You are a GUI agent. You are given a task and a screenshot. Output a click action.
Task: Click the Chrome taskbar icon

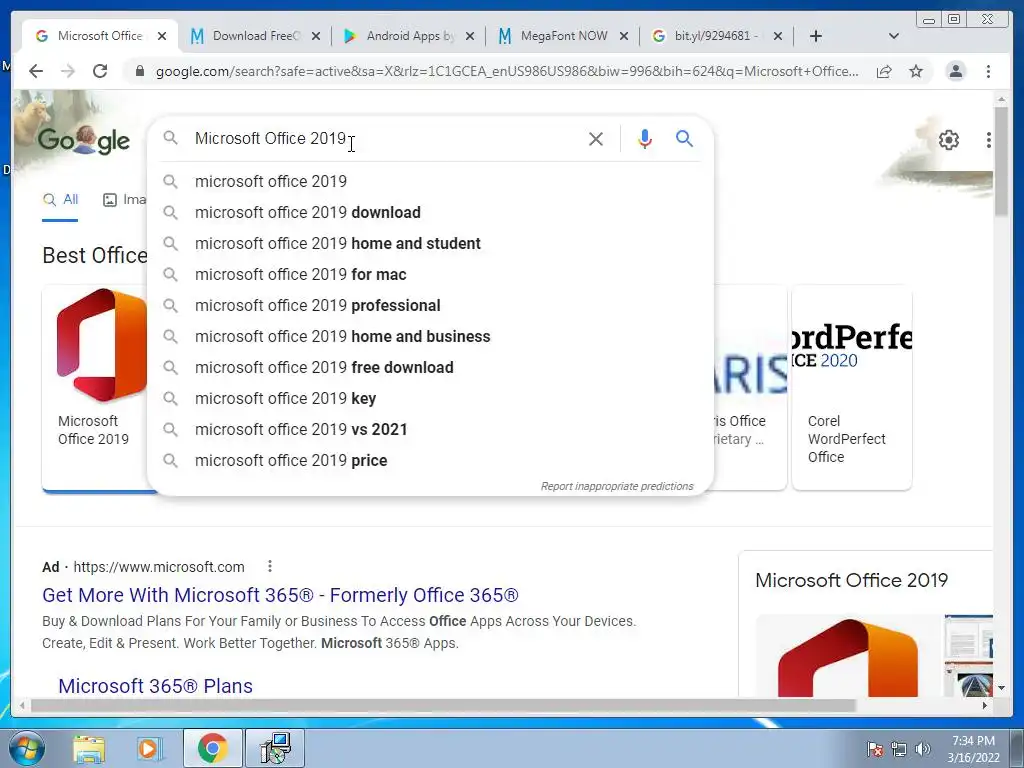(213, 748)
